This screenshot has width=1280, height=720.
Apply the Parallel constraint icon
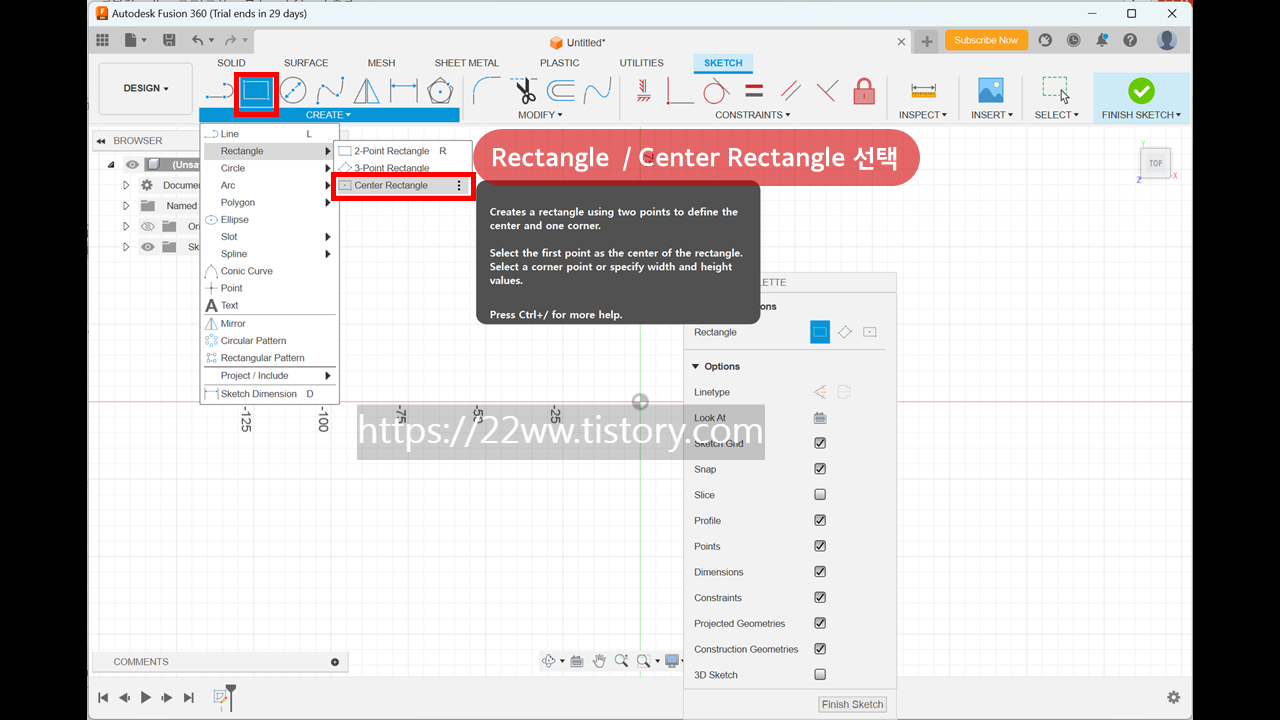pyautogui.click(x=790, y=91)
